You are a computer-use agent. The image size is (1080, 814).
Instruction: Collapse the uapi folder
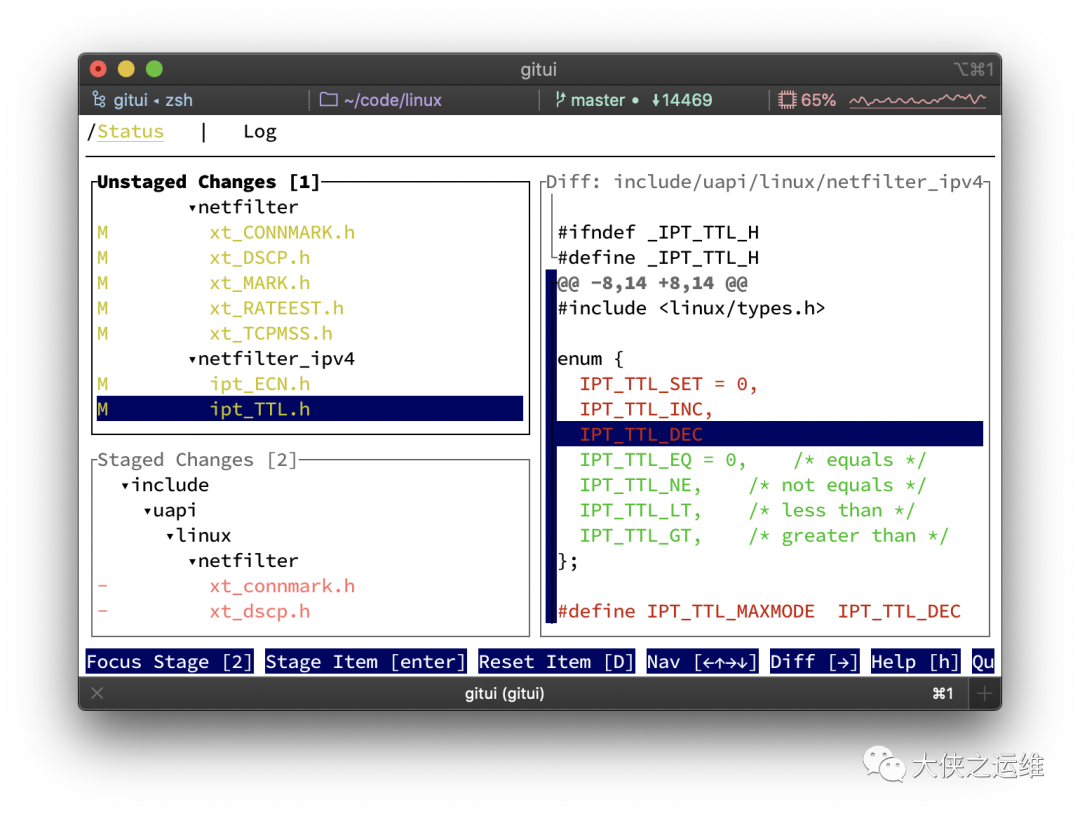click(147, 511)
